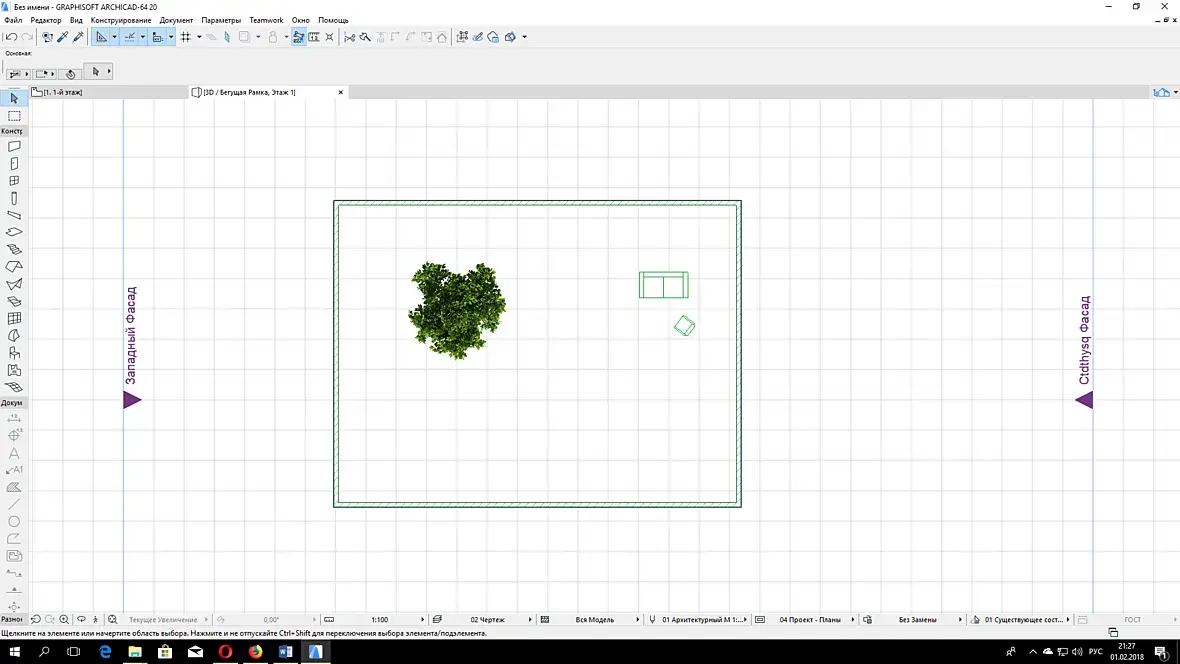Expand the 3D view options arrow in toolbar
1180x664 pixels.
(525, 37)
